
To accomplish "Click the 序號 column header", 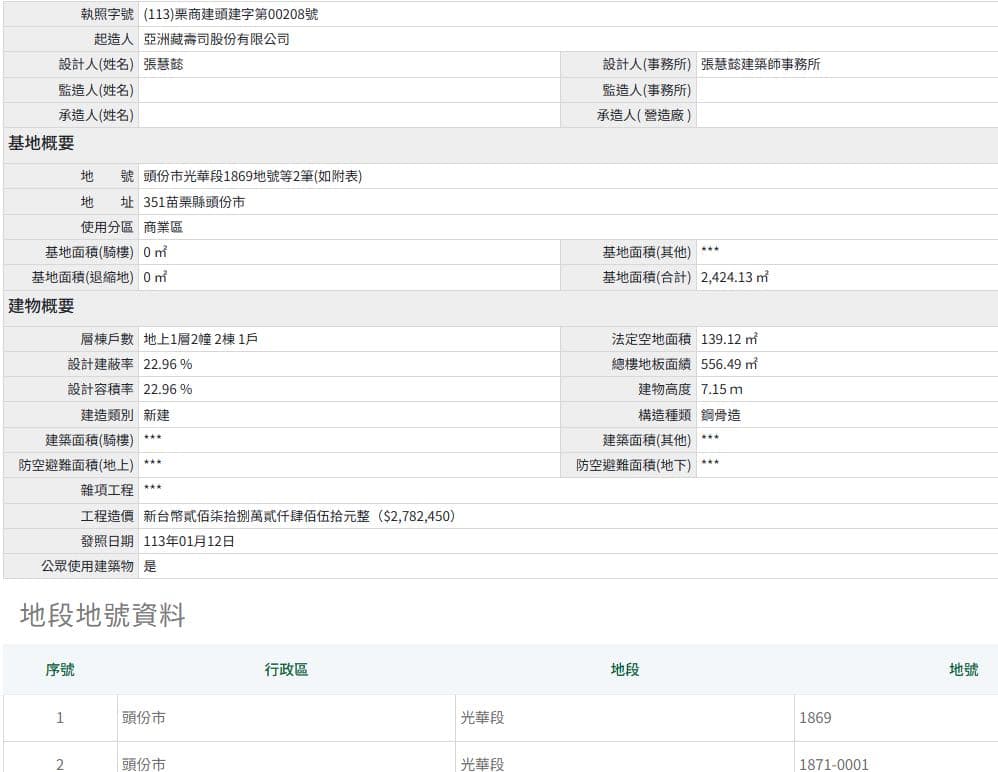I will tap(59, 670).
